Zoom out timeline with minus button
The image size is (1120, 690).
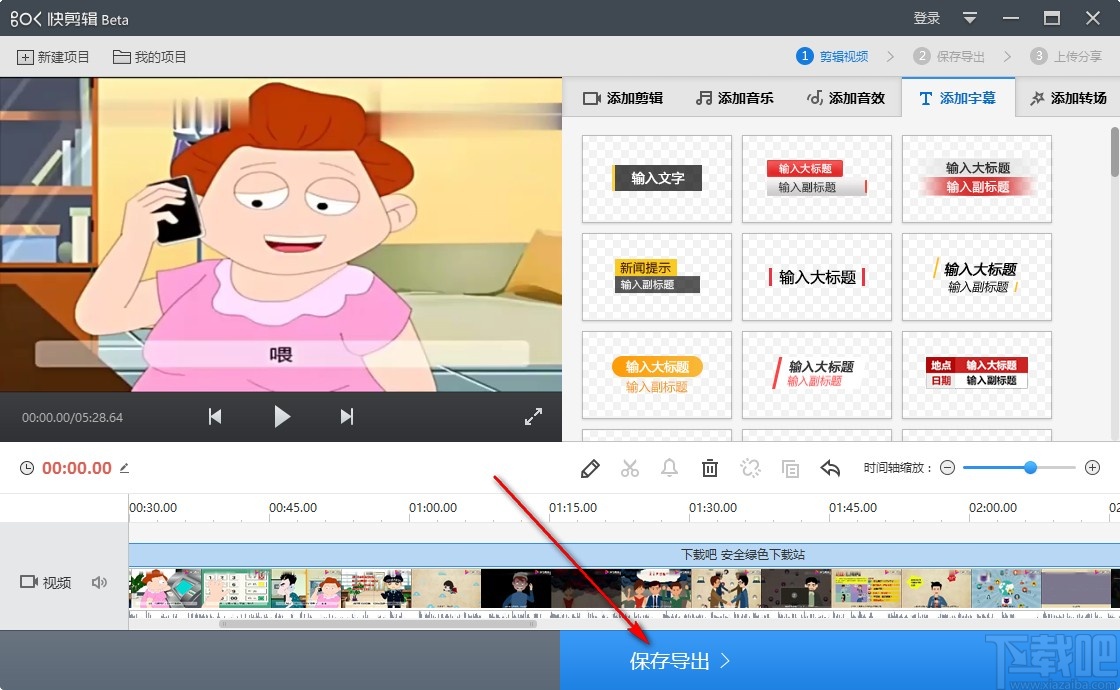947,468
